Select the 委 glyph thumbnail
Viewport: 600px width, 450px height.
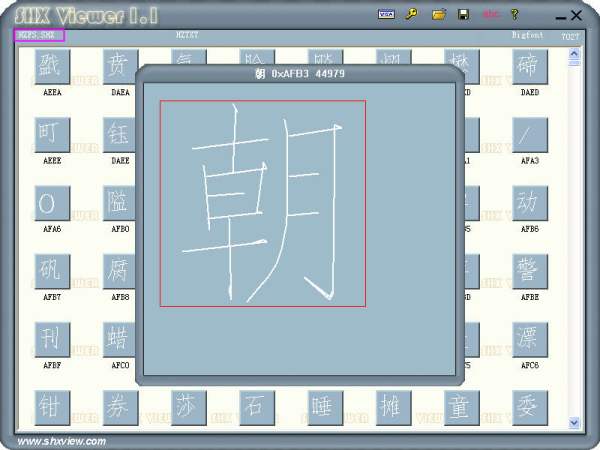click(x=530, y=408)
